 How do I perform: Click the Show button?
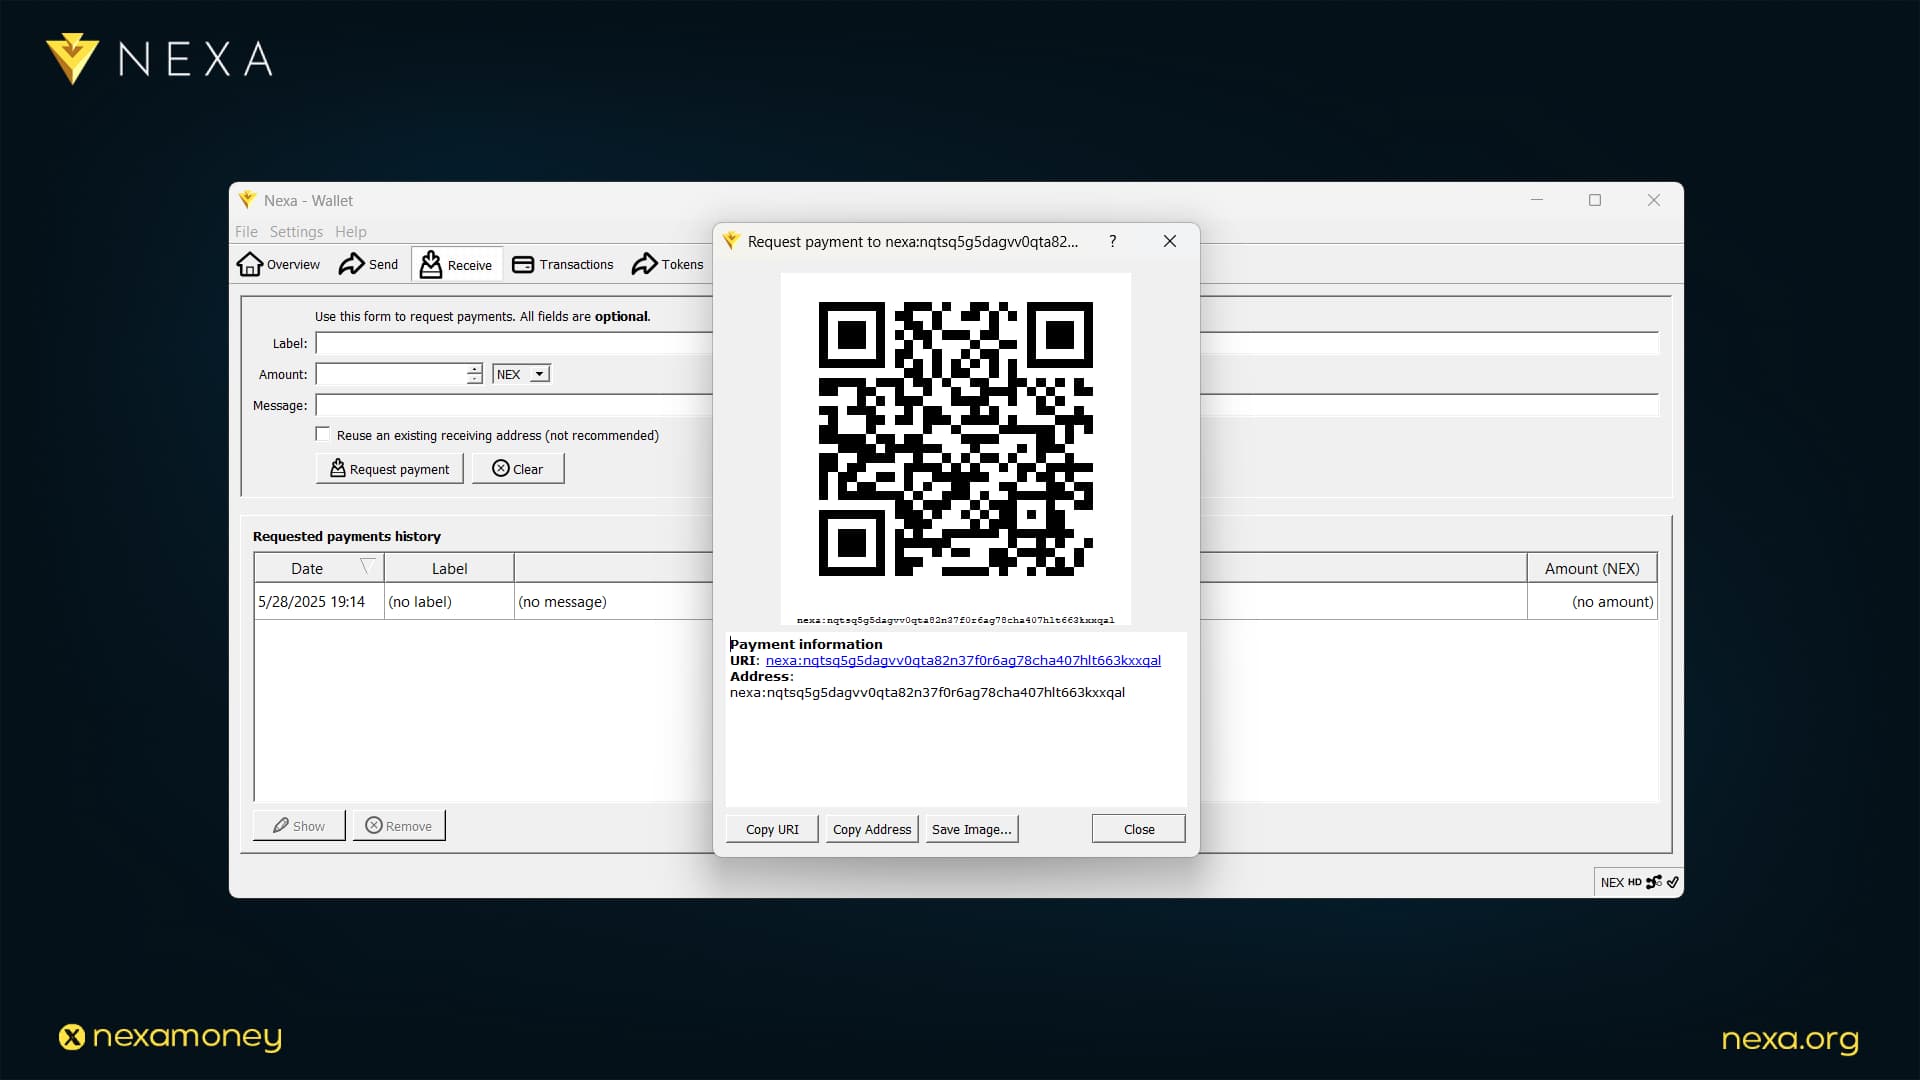point(299,826)
